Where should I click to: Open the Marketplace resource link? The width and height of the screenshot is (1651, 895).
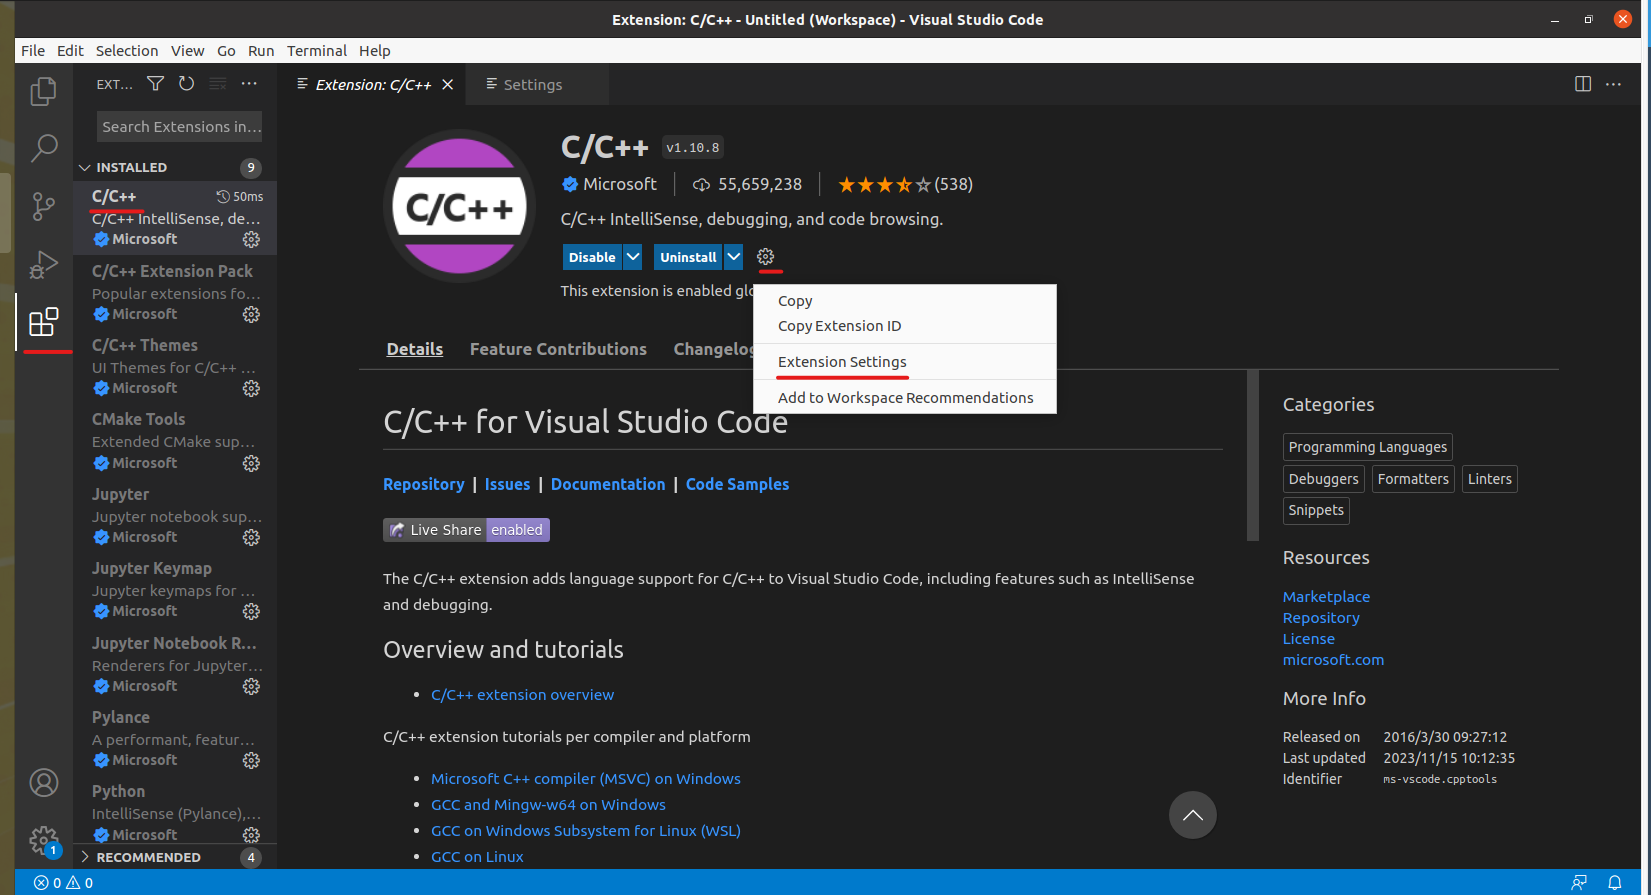click(1326, 597)
